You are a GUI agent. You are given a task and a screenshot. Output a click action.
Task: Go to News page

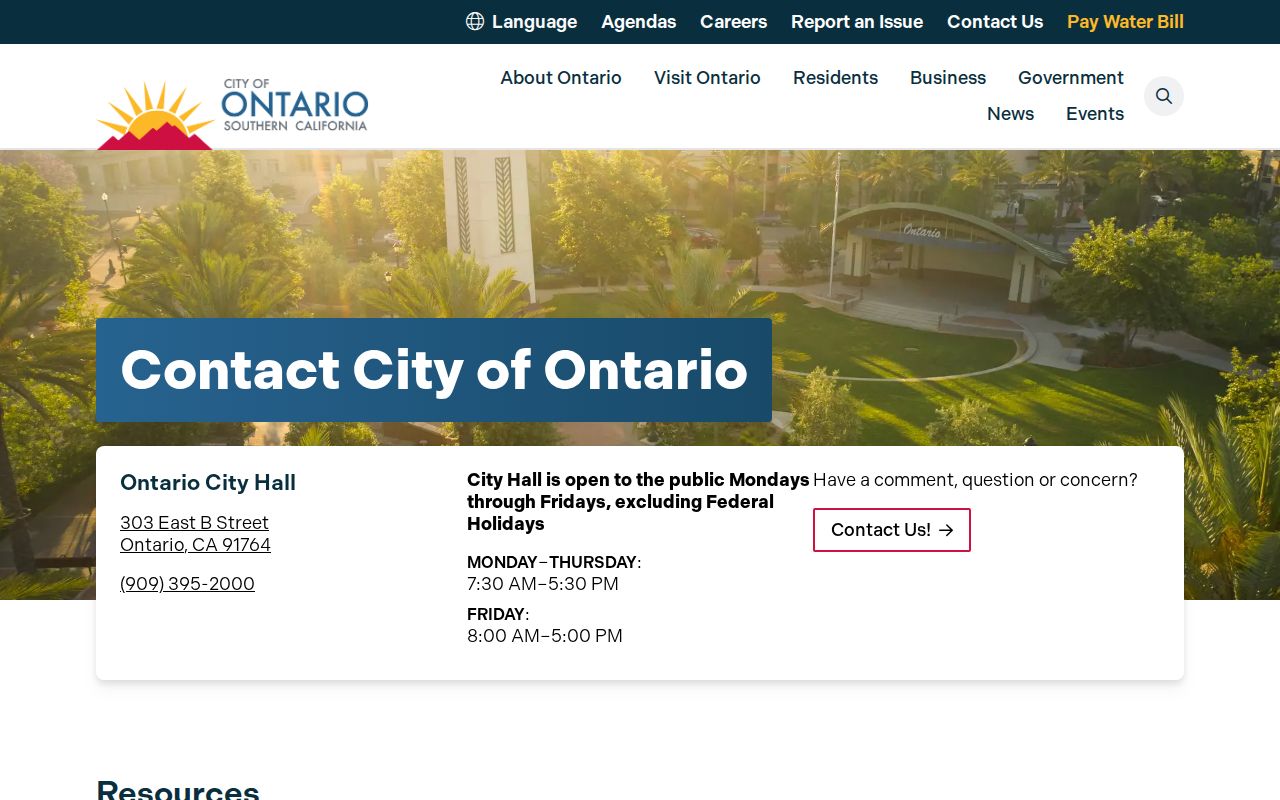pos(1010,114)
